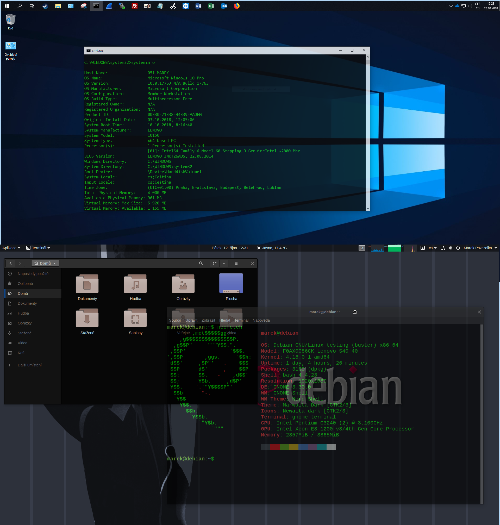Open the Domov path bar dropdown
Screen dimensions: 500x525
coord(45,263)
